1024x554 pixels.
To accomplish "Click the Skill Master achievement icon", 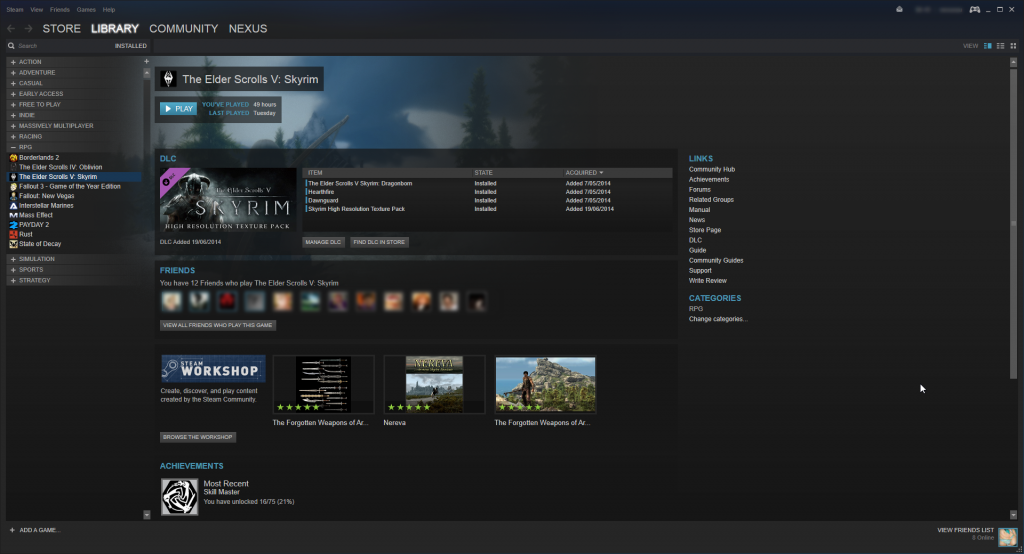I will tap(180, 497).
